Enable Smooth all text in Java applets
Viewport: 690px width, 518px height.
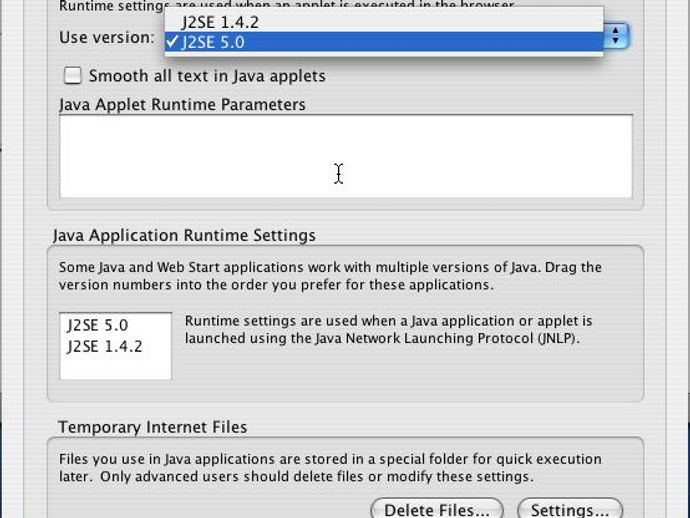(x=73, y=75)
